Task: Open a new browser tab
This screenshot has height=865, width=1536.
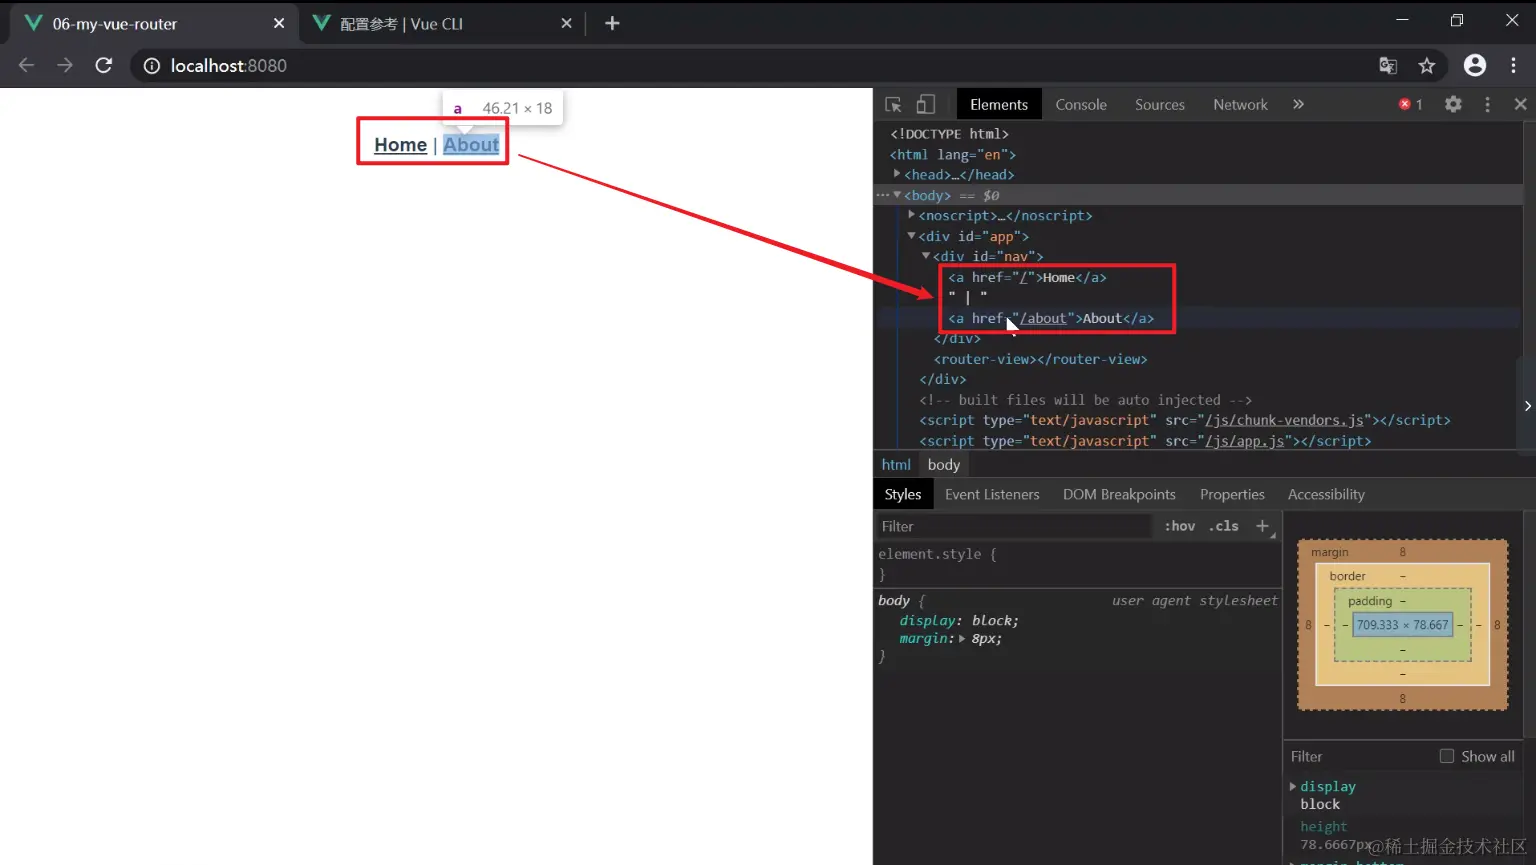Action: 612,23
